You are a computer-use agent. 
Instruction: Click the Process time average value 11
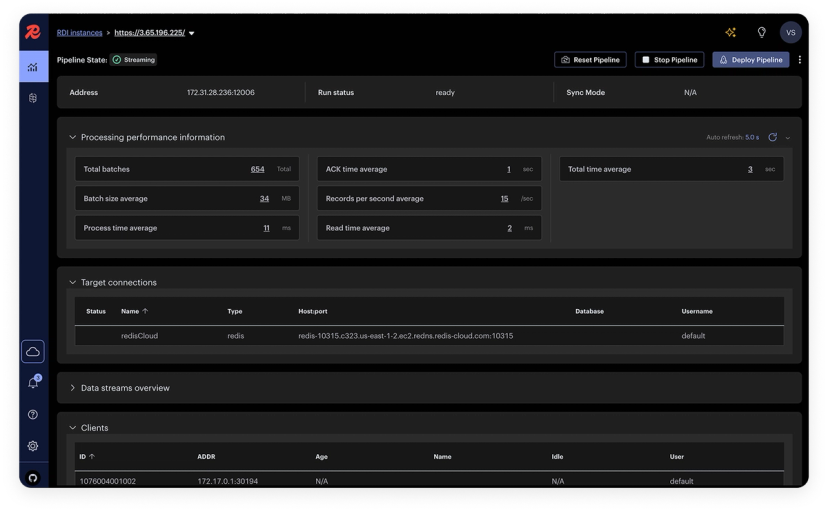click(x=267, y=229)
